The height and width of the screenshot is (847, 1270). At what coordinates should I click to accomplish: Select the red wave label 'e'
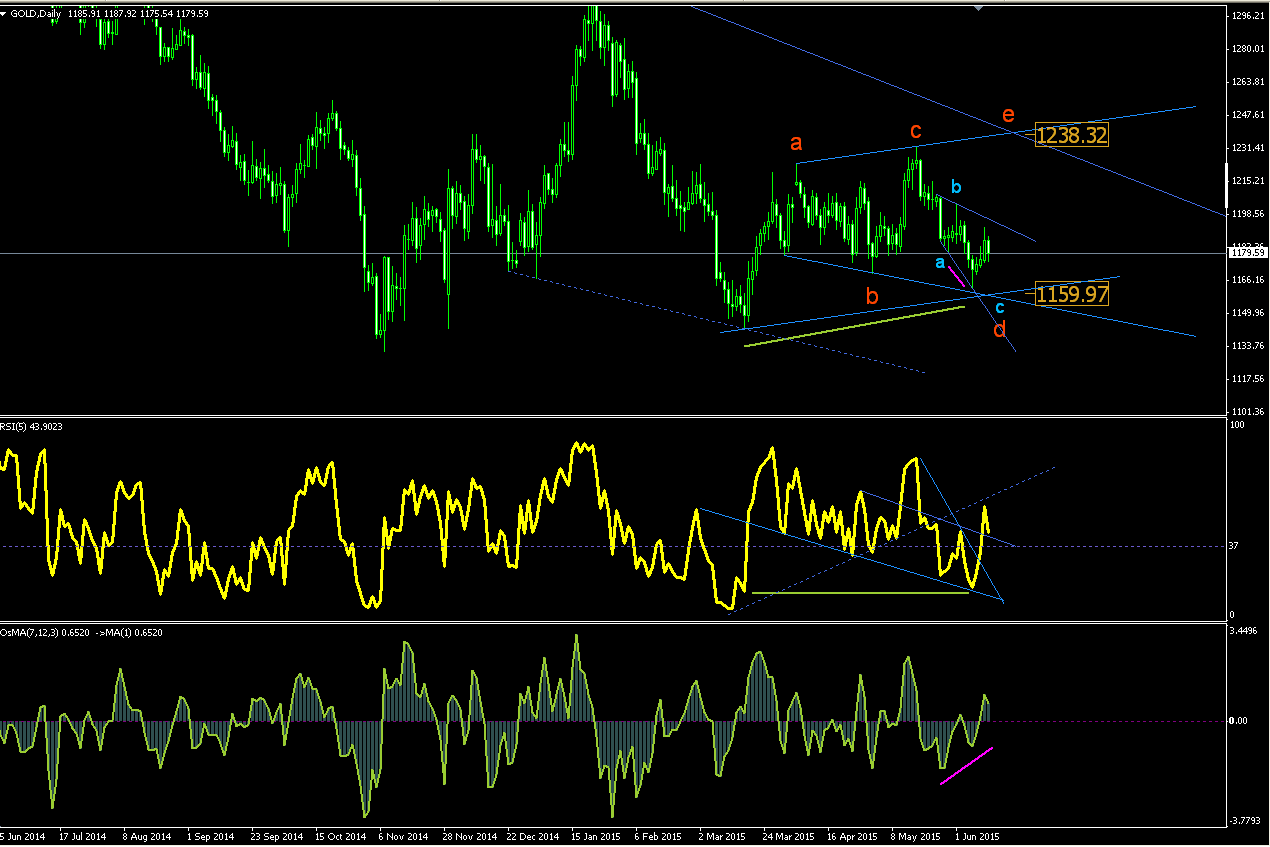tap(1008, 115)
